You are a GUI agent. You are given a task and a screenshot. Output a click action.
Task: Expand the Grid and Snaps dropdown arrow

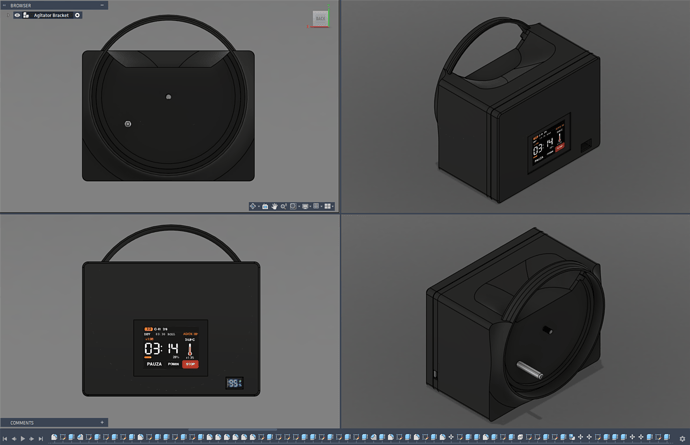(321, 206)
